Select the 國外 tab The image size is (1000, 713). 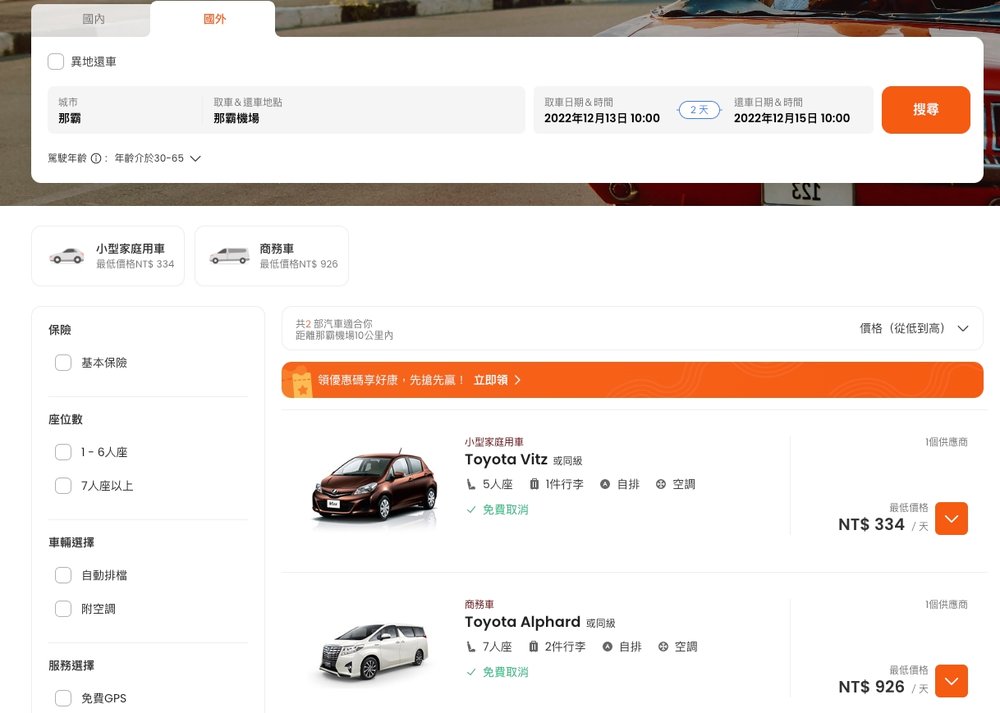click(x=213, y=17)
